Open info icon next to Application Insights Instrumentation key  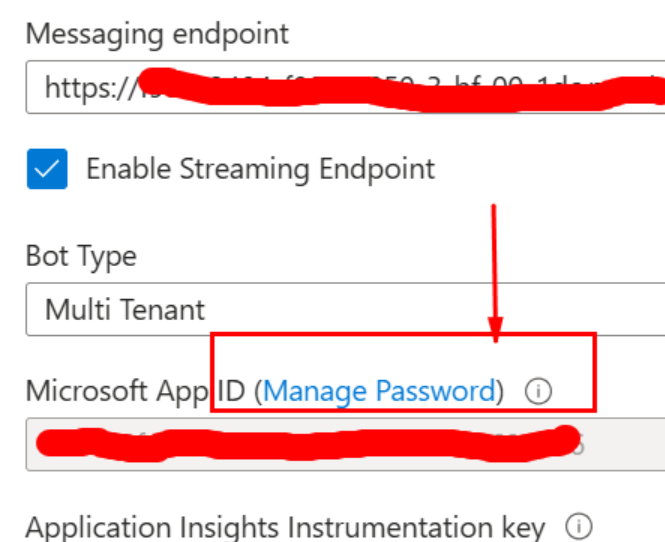(x=578, y=526)
